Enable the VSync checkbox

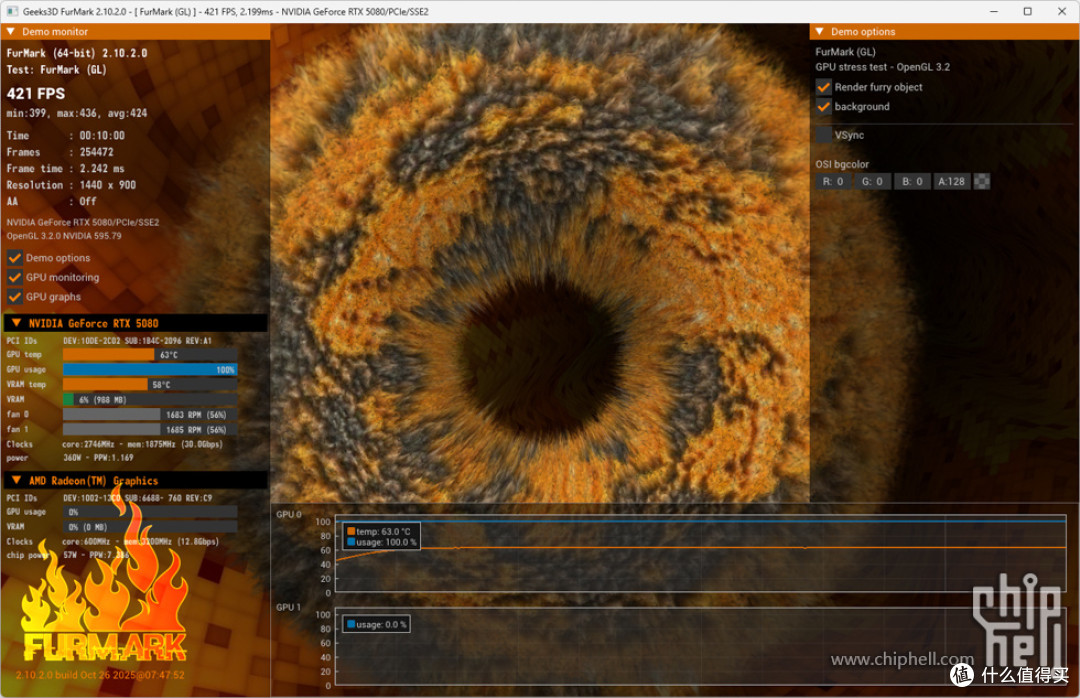pos(823,135)
